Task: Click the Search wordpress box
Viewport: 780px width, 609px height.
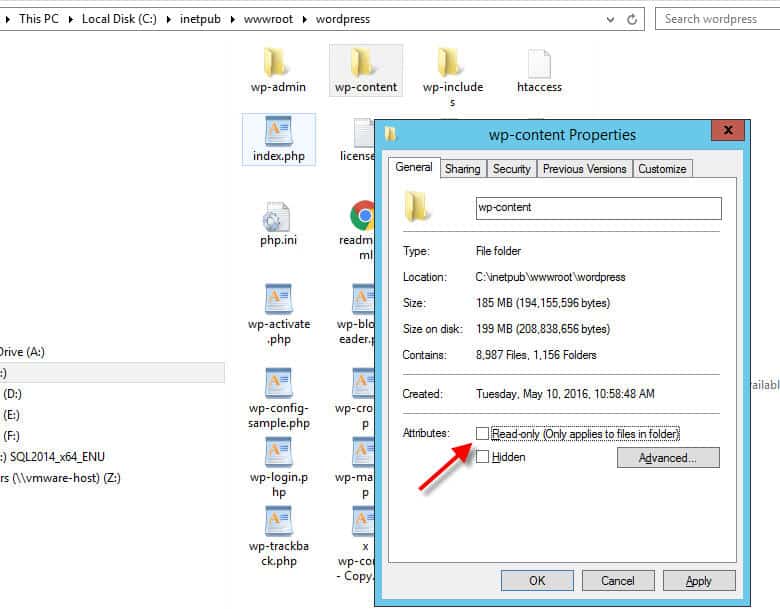Action: tap(717, 19)
